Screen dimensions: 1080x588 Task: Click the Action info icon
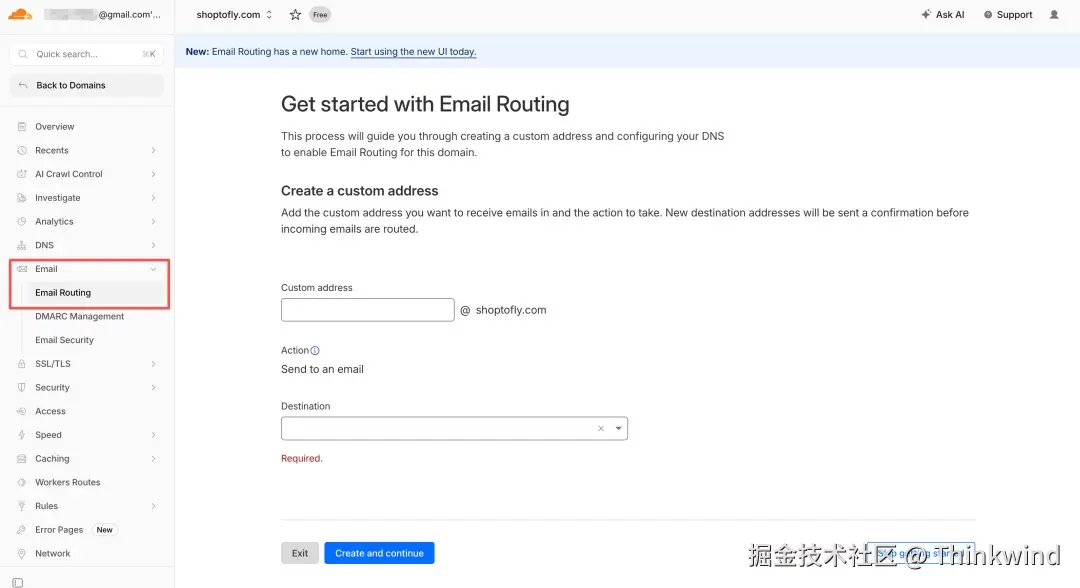coord(315,350)
